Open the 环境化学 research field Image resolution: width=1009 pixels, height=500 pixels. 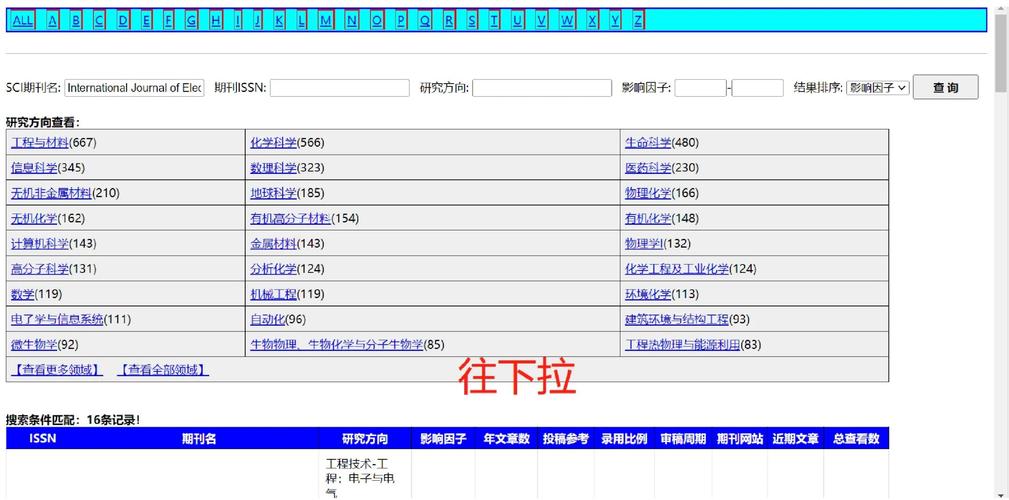(648, 294)
